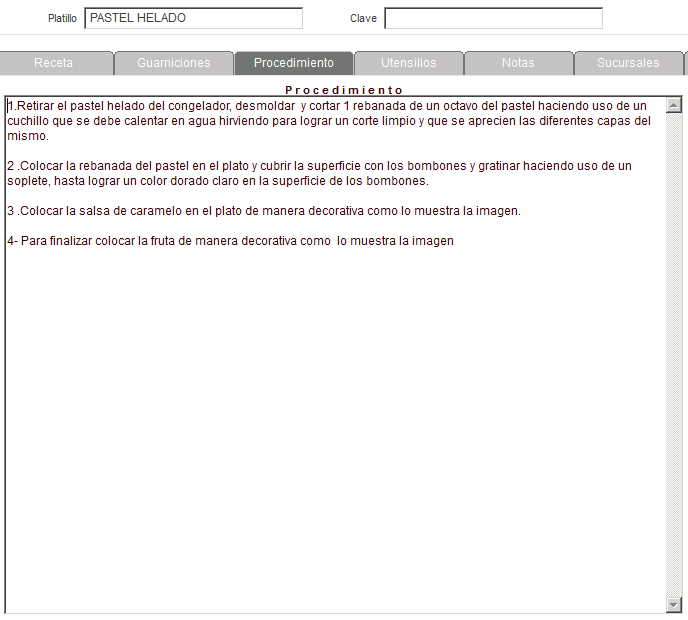Click the scroll up arrow in procedure box
Image resolution: width=688 pixels, height=620 pixels.
(673, 105)
